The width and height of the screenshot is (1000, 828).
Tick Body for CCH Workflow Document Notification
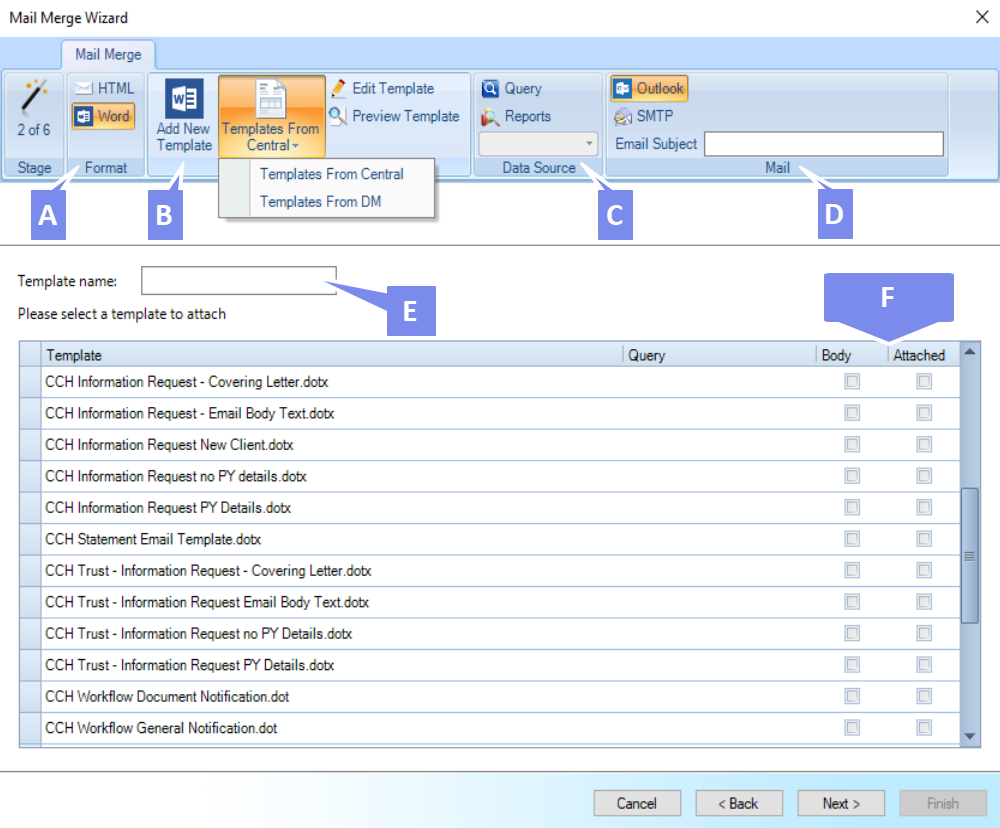click(852, 696)
